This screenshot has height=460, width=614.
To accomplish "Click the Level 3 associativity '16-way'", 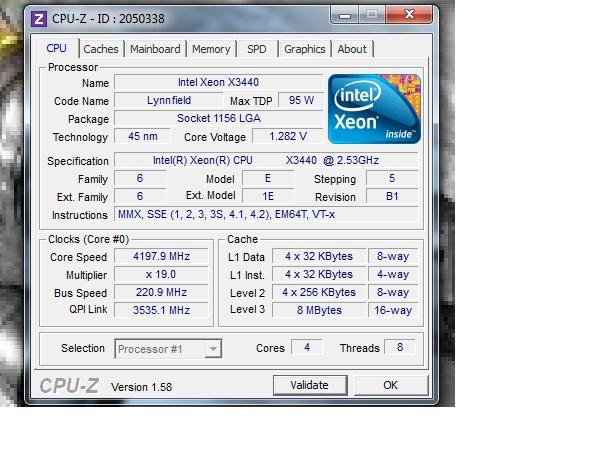I will coord(393,310).
